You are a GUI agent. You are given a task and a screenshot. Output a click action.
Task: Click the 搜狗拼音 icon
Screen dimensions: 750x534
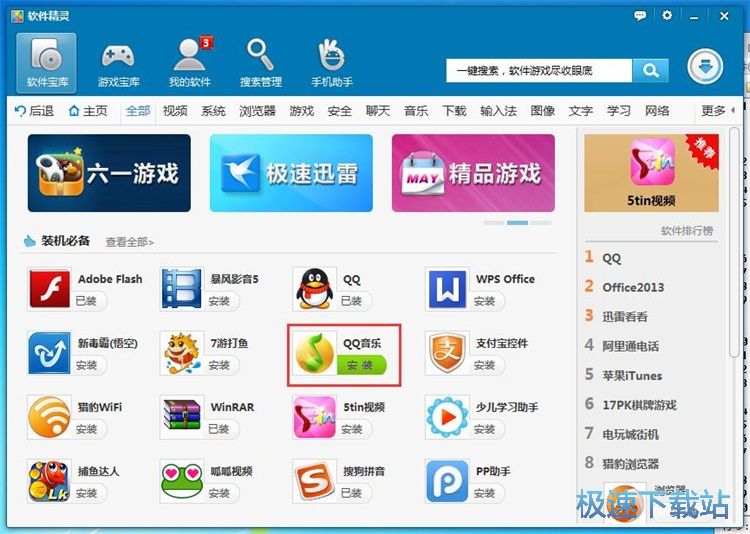pyautogui.click(x=314, y=481)
